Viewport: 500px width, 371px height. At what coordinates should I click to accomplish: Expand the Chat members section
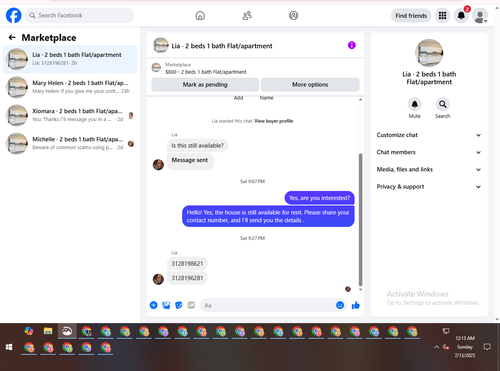click(x=429, y=152)
